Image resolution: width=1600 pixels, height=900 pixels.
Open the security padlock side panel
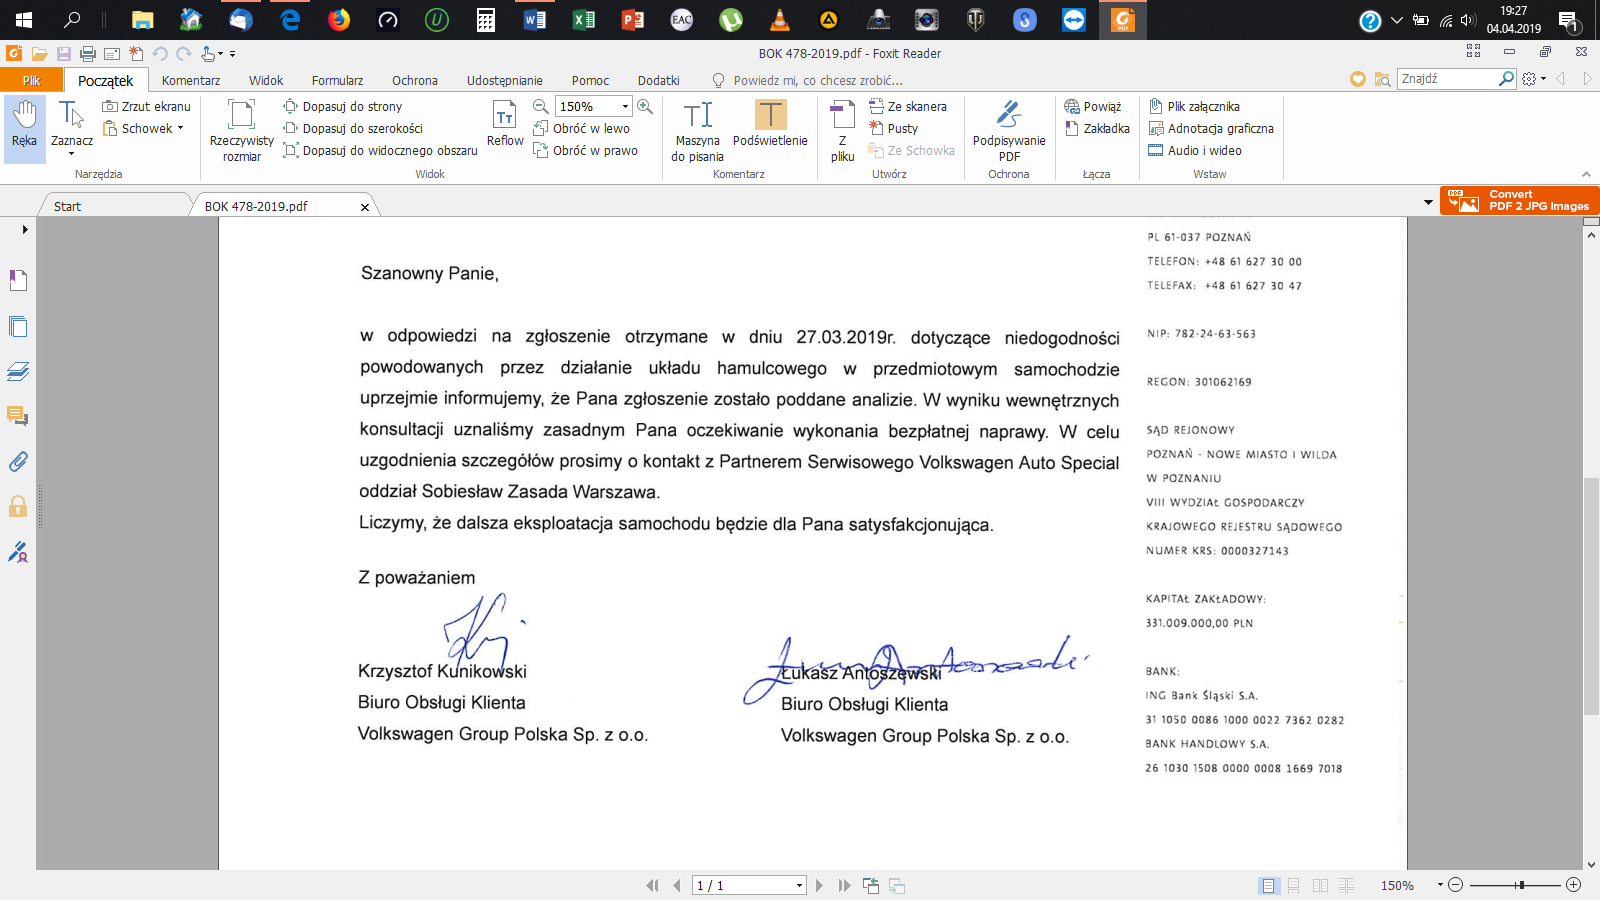click(18, 506)
